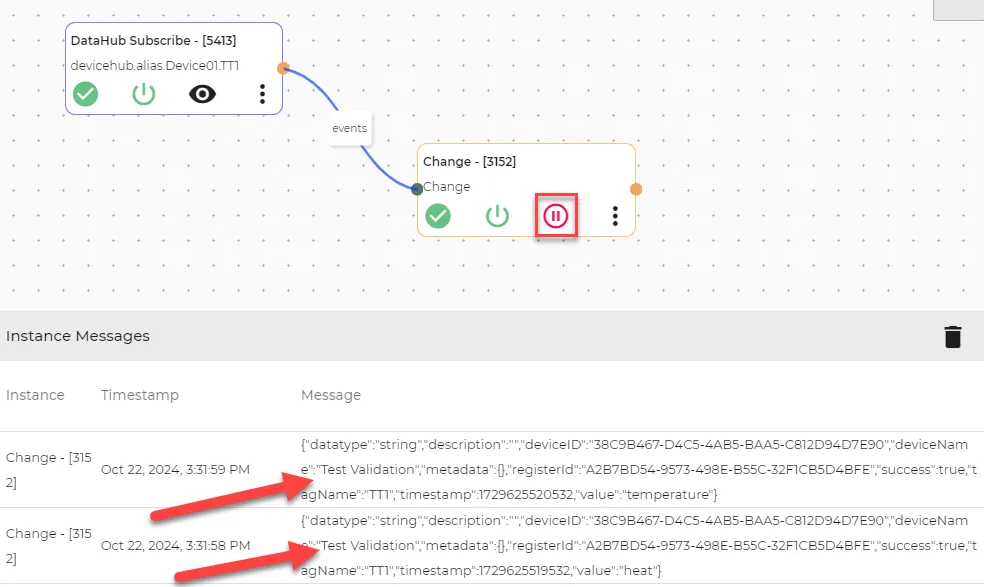Select the 'events' connection label
Image resolution: width=984 pixels, height=587 pixels.
coord(350,128)
